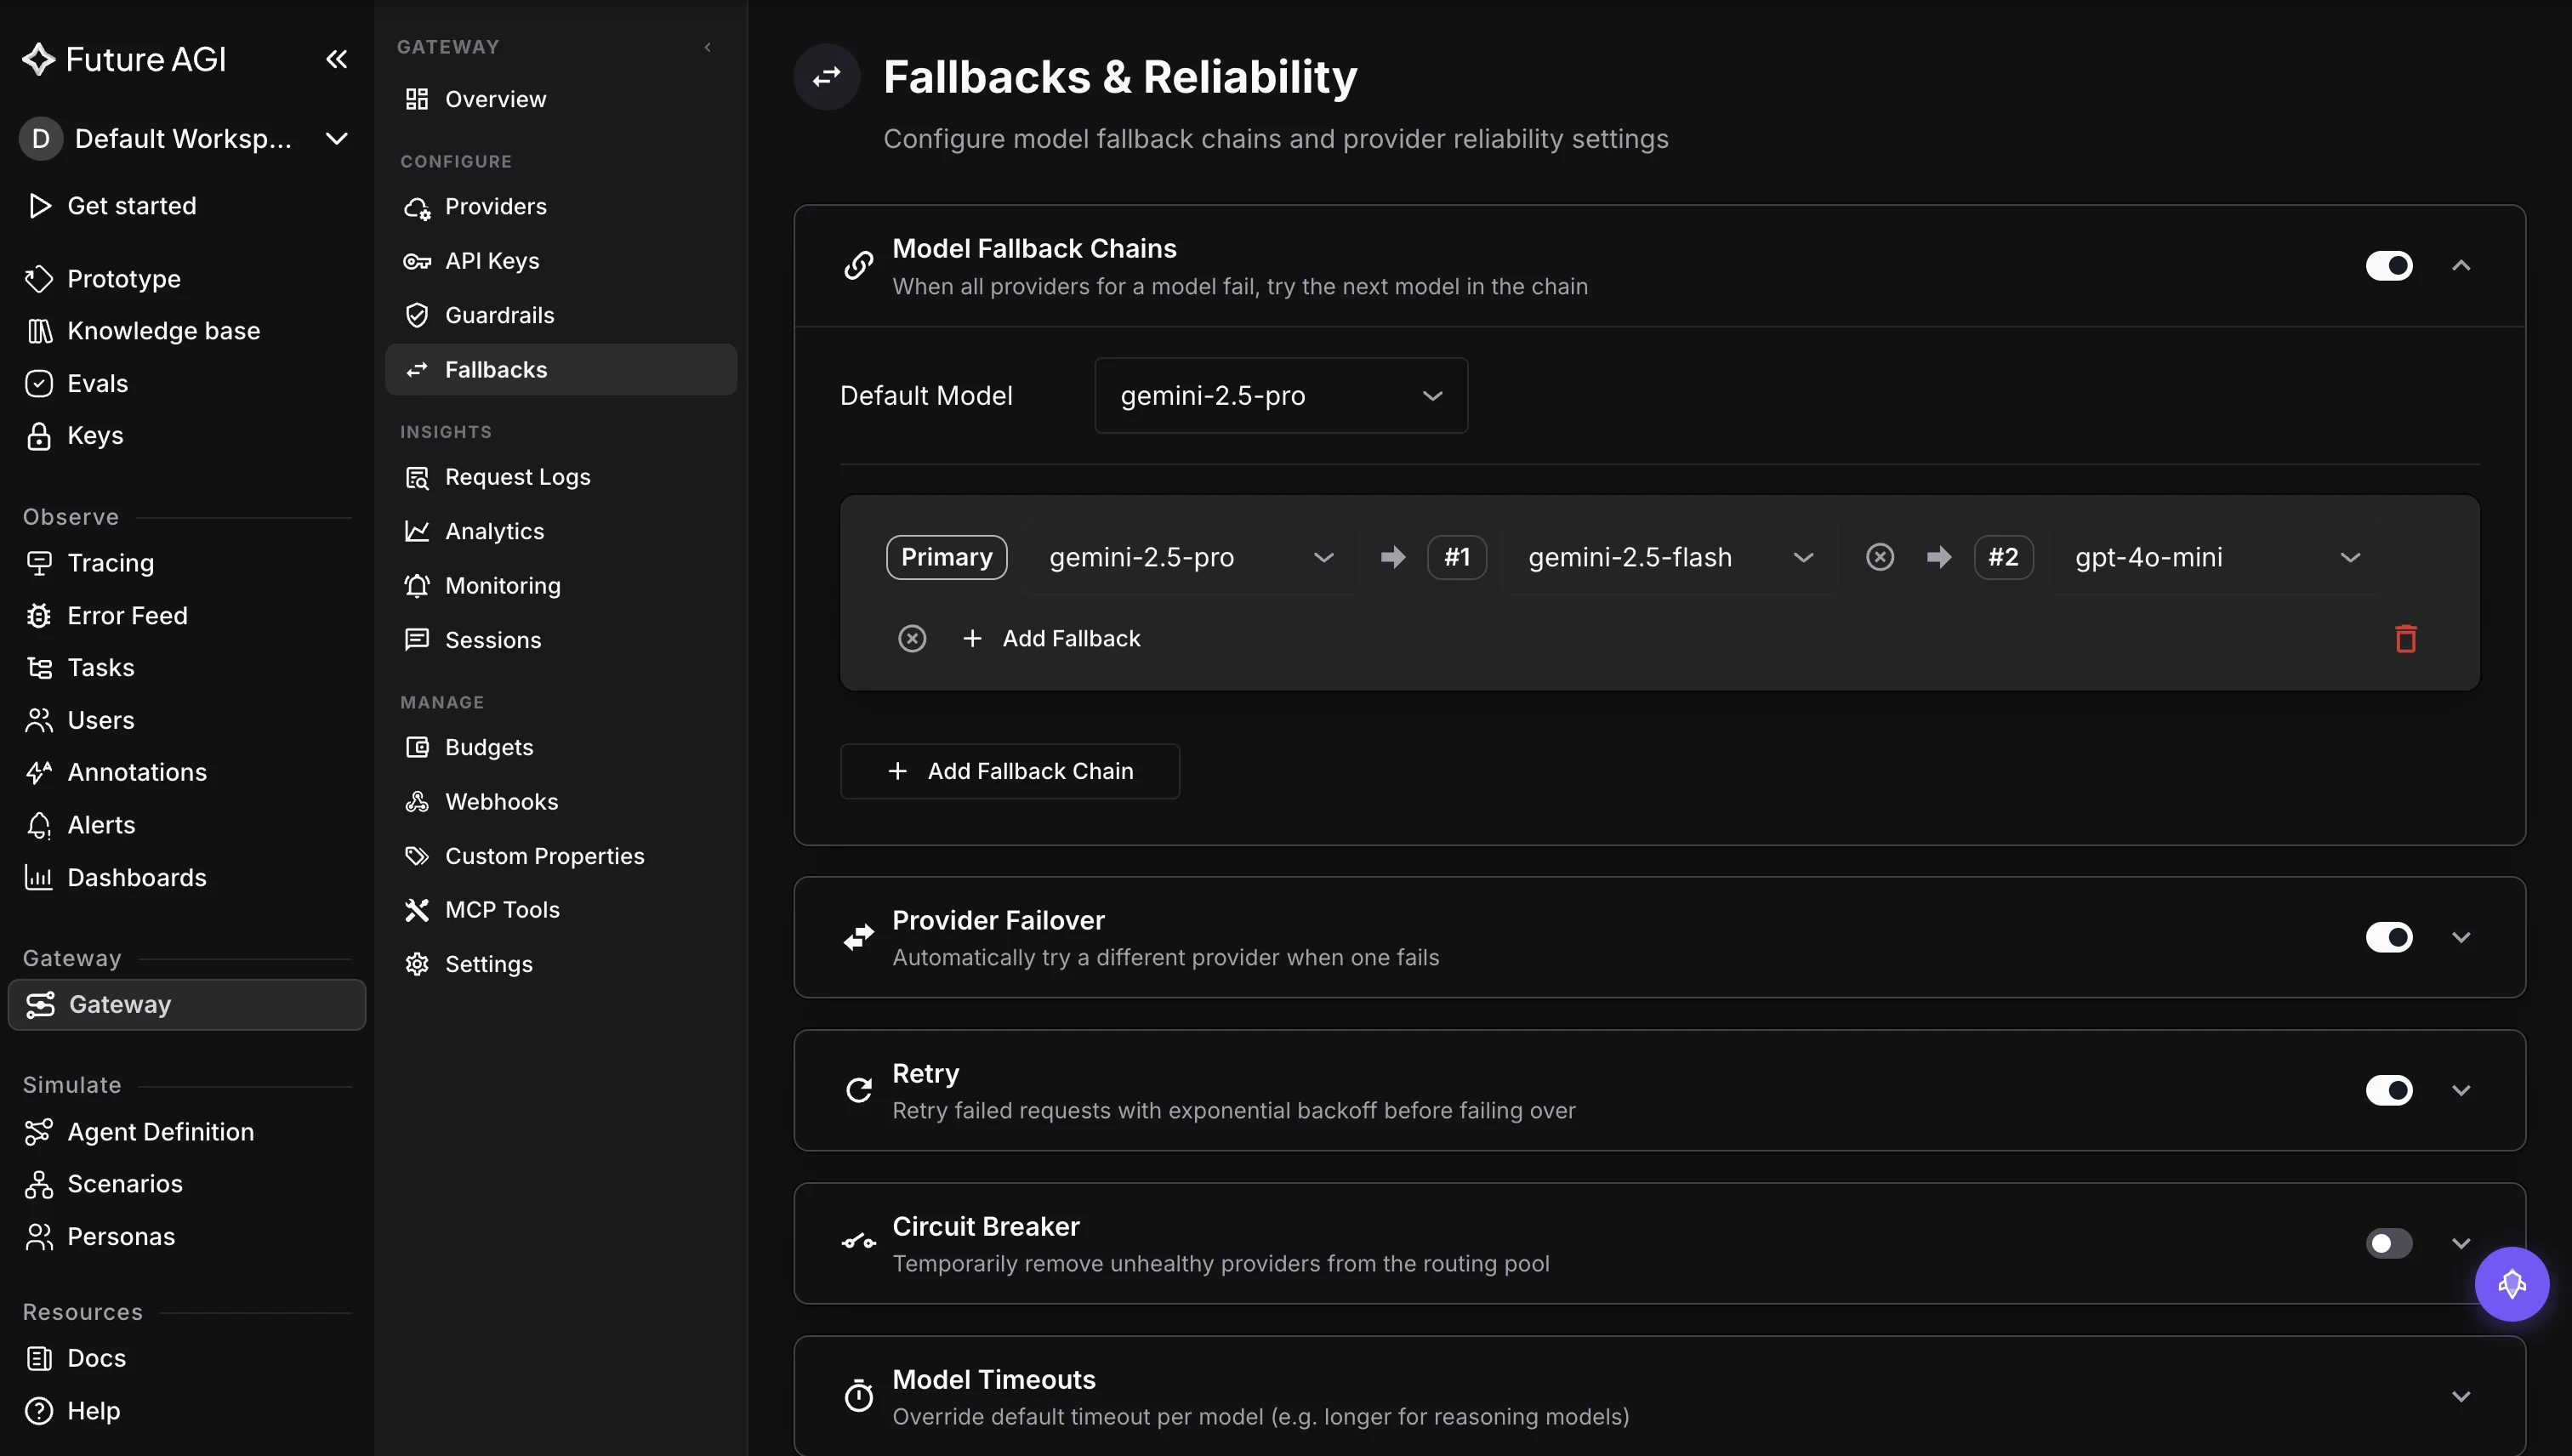Expand Provider Failover section
Viewport: 2572px width, 1456px height.
point(2461,937)
